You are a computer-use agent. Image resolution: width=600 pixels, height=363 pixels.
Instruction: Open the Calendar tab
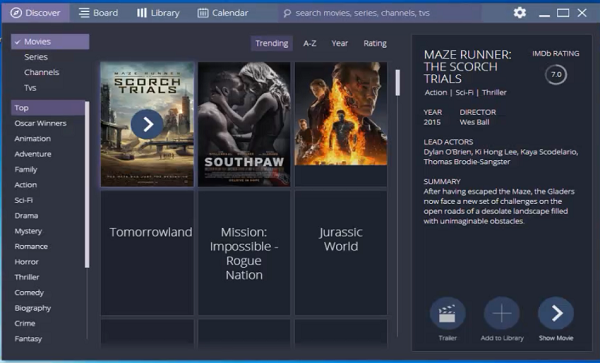(x=223, y=13)
